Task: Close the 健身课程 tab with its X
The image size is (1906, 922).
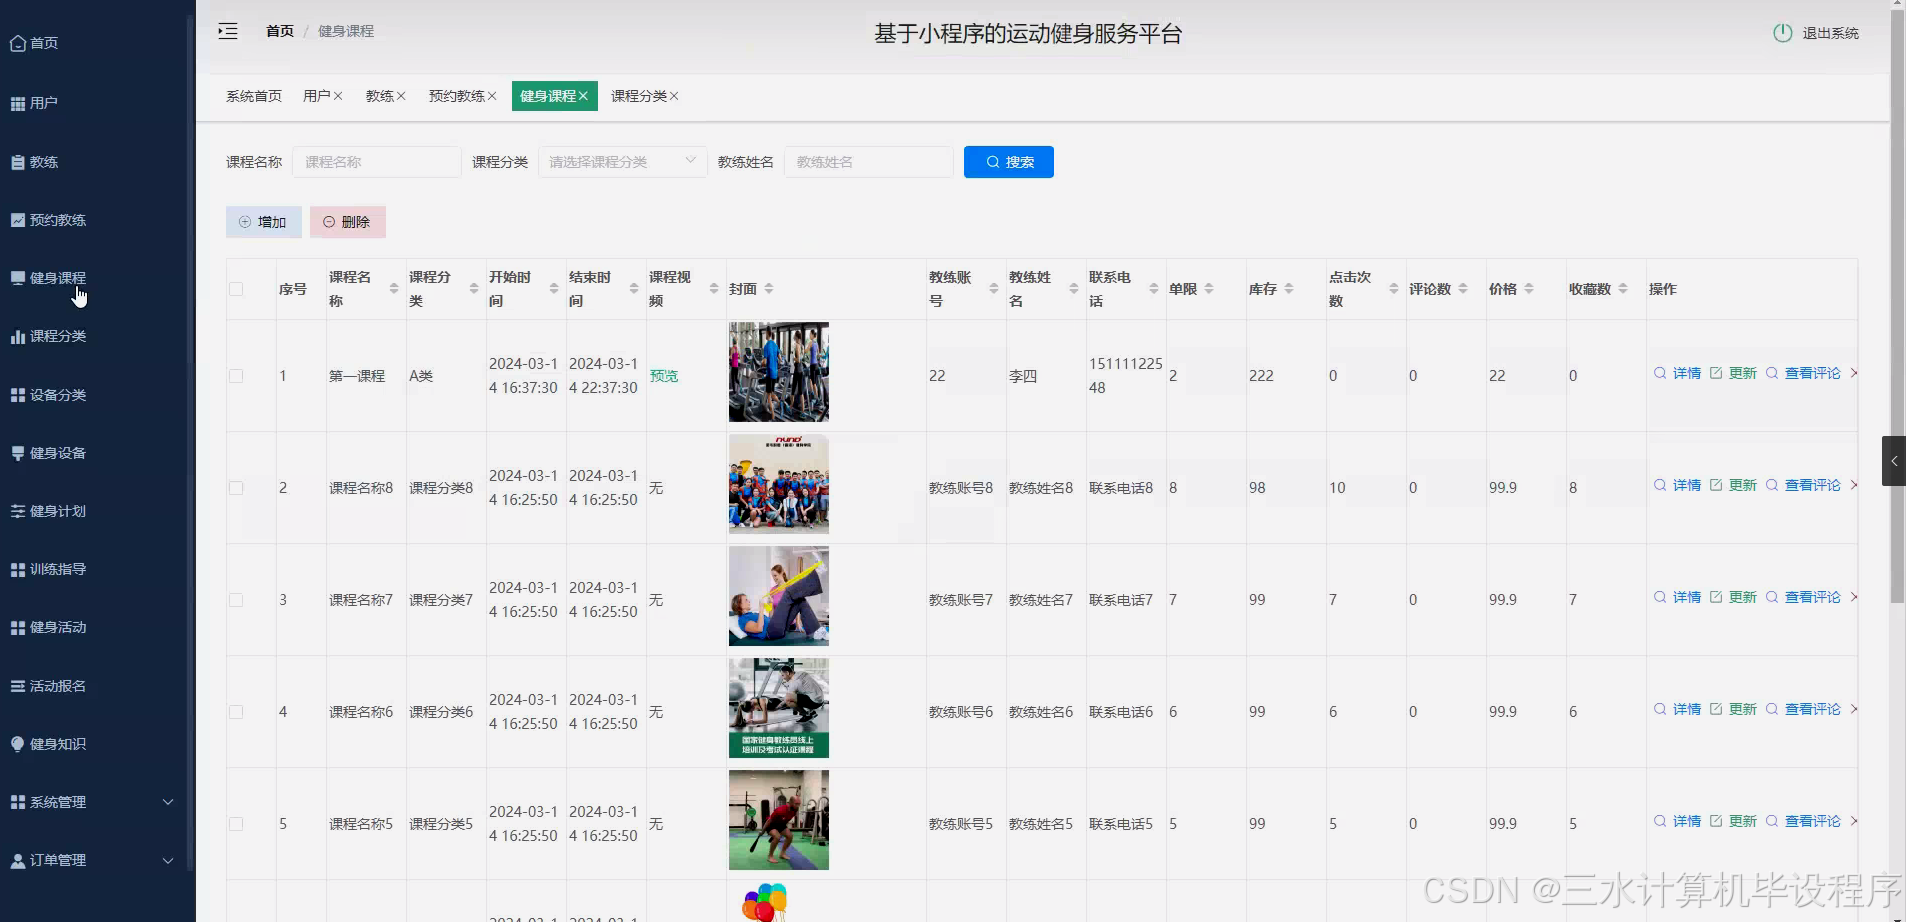Action: tap(583, 96)
